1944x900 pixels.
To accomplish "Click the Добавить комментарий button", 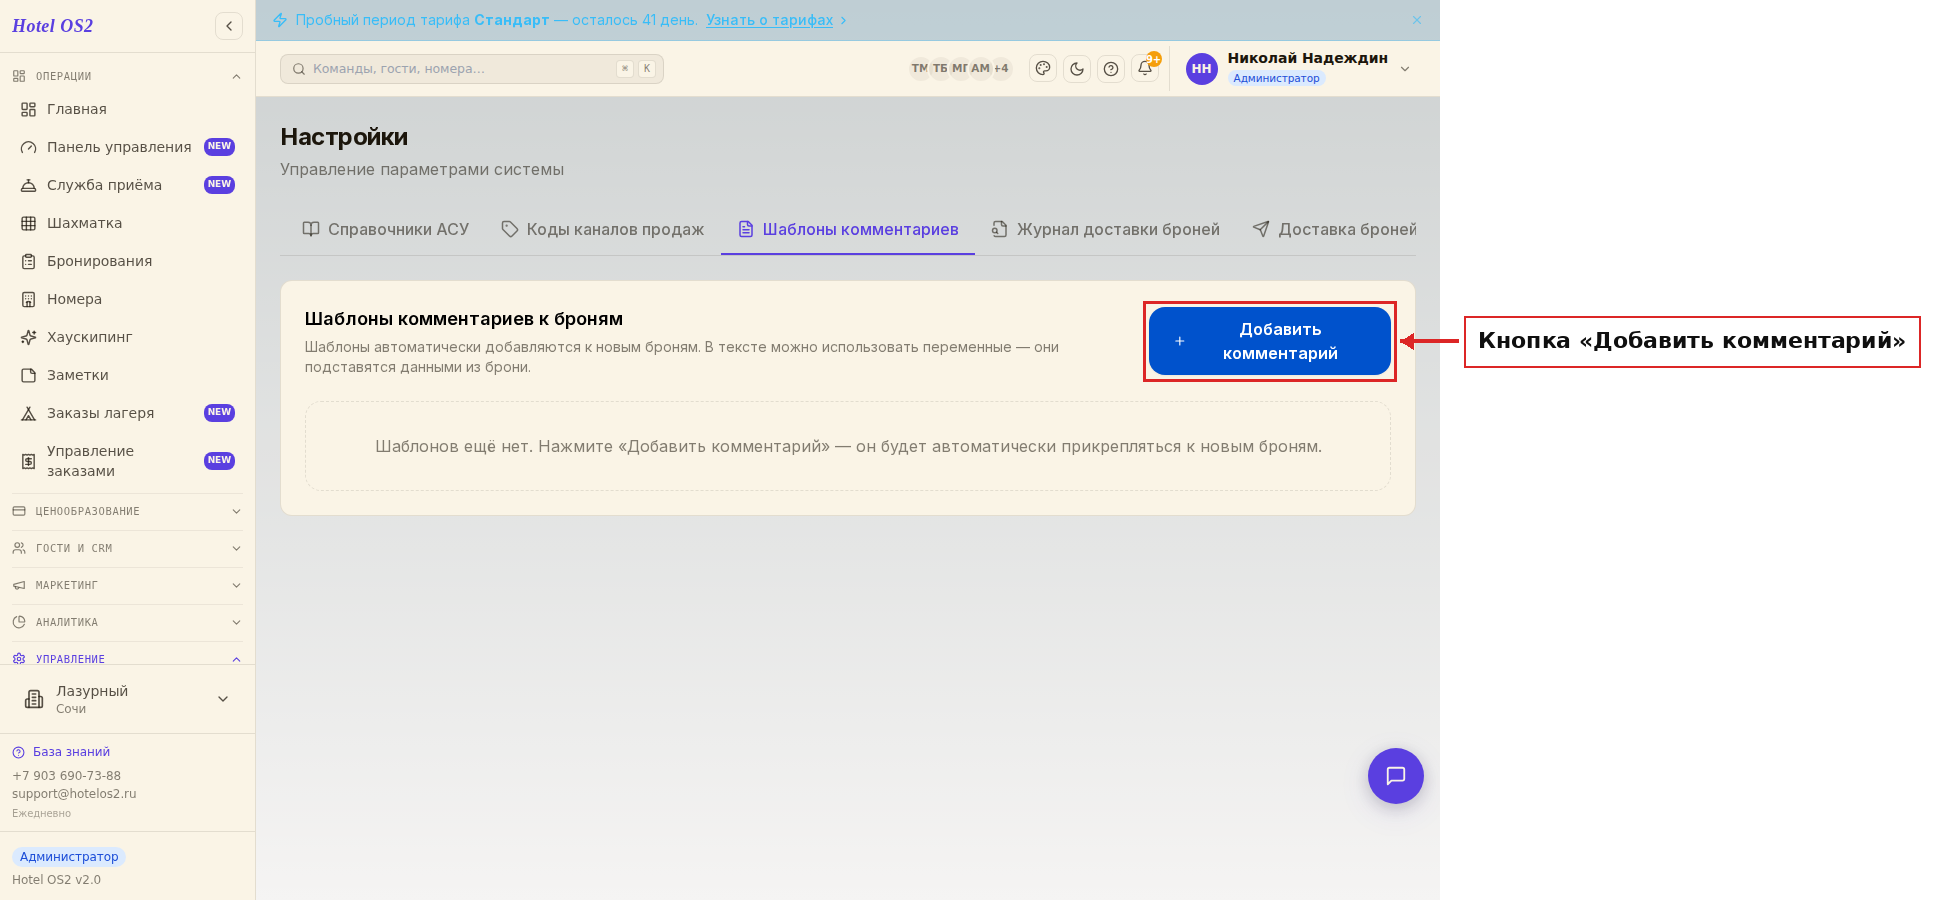I will click(1270, 341).
